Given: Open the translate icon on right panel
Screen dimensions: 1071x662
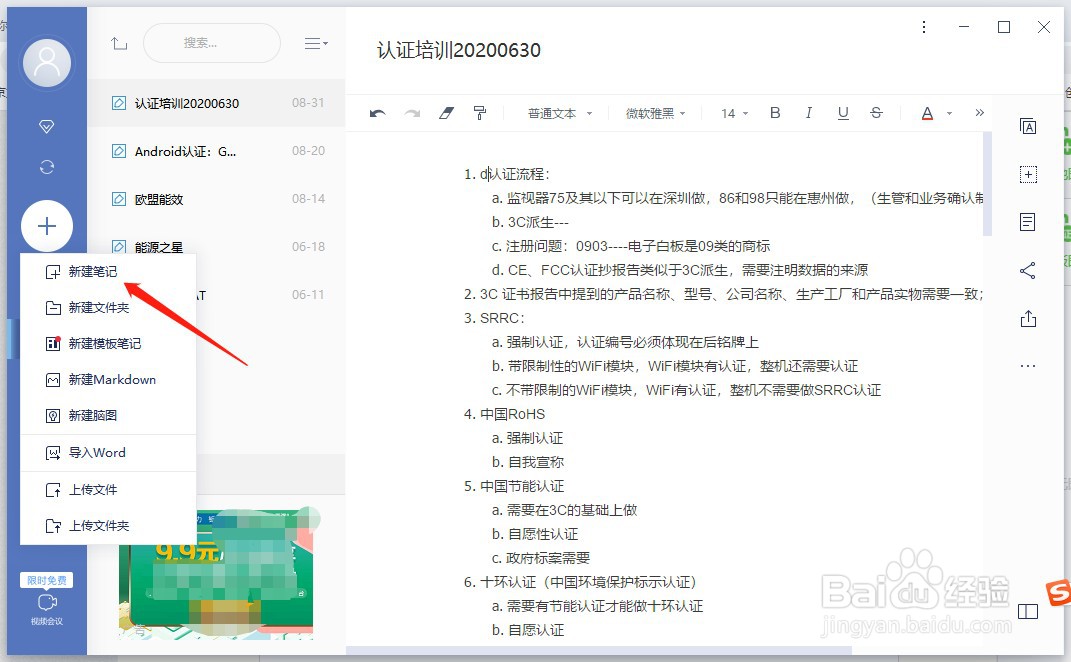Looking at the screenshot, I should tap(1028, 127).
